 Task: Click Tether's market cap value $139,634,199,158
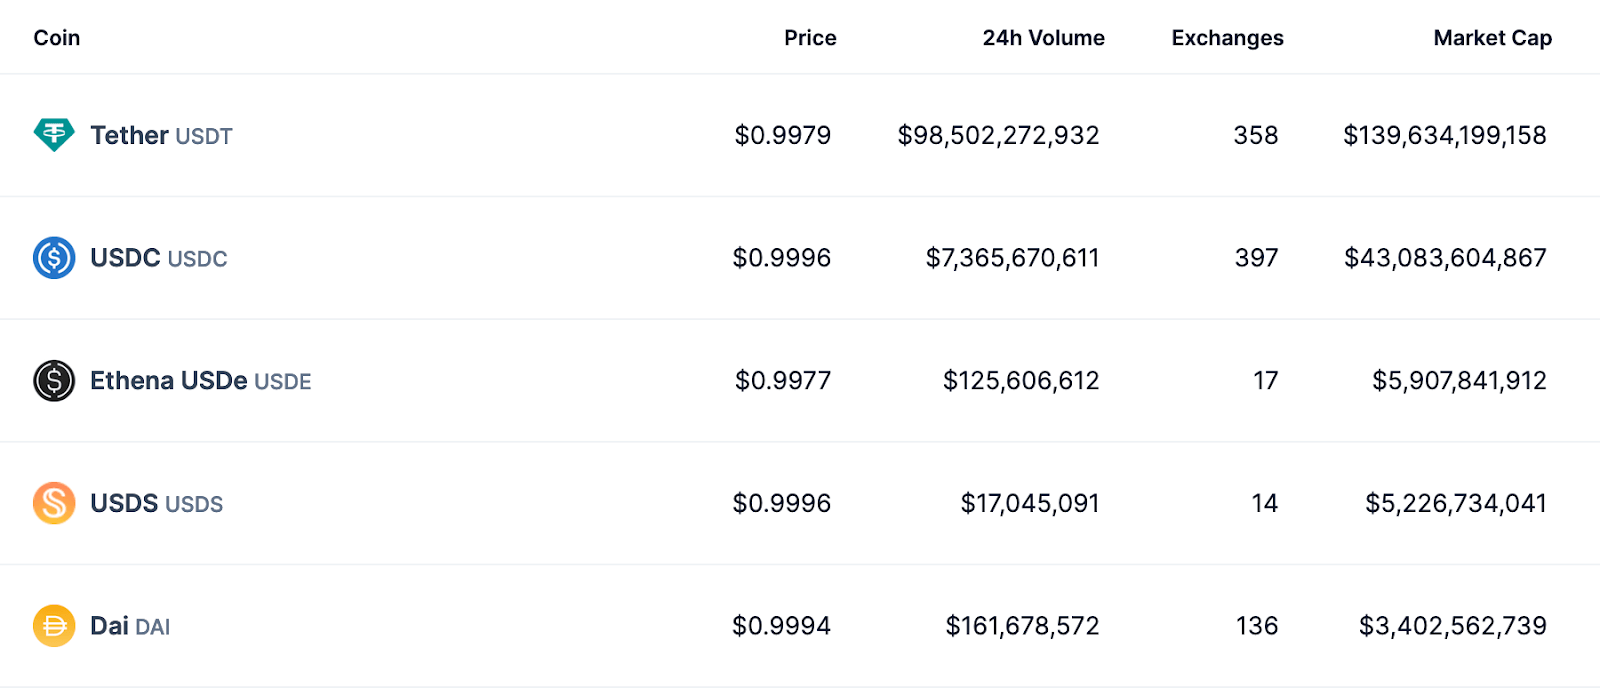1444,135
